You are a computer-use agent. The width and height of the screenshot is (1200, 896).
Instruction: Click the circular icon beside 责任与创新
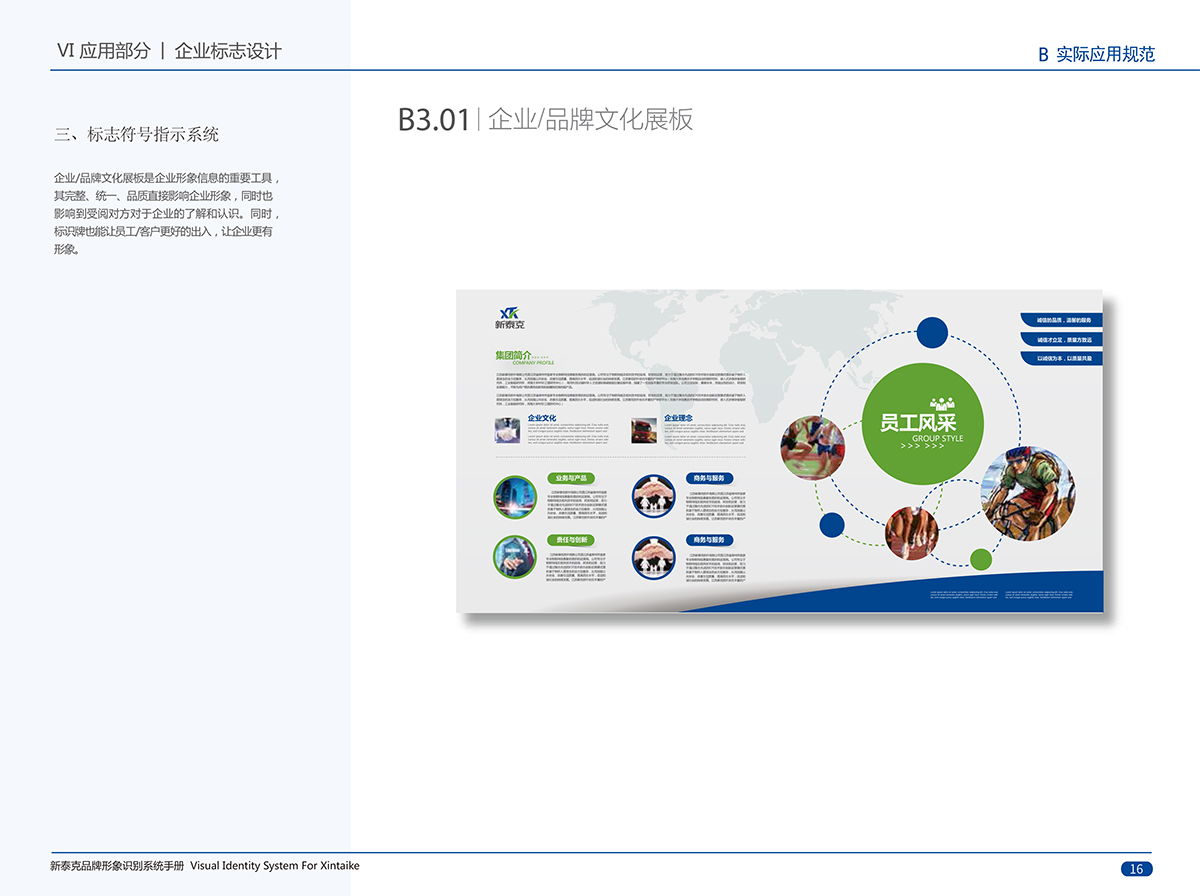[x=515, y=558]
